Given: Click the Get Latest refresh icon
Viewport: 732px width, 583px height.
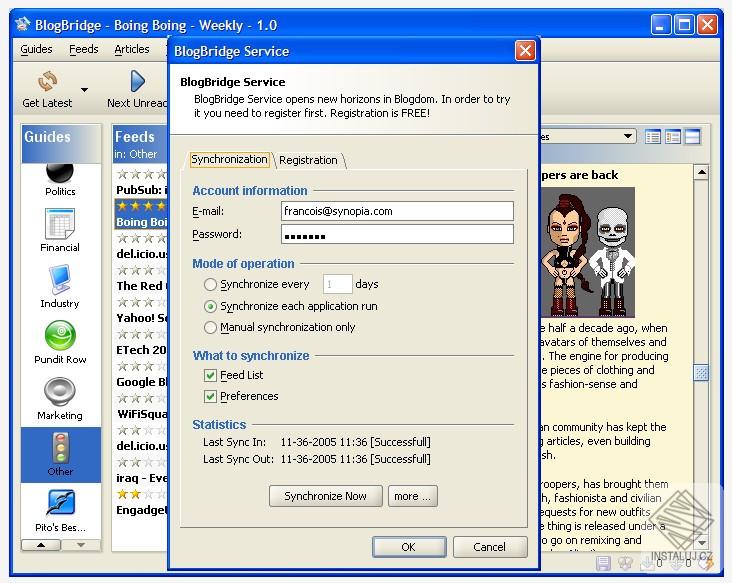Looking at the screenshot, I should [x=47, y=81].
